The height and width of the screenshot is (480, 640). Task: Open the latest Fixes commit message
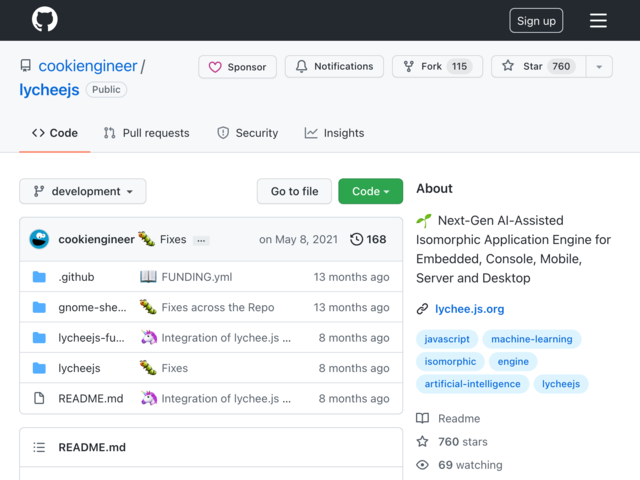click(173, 239)
